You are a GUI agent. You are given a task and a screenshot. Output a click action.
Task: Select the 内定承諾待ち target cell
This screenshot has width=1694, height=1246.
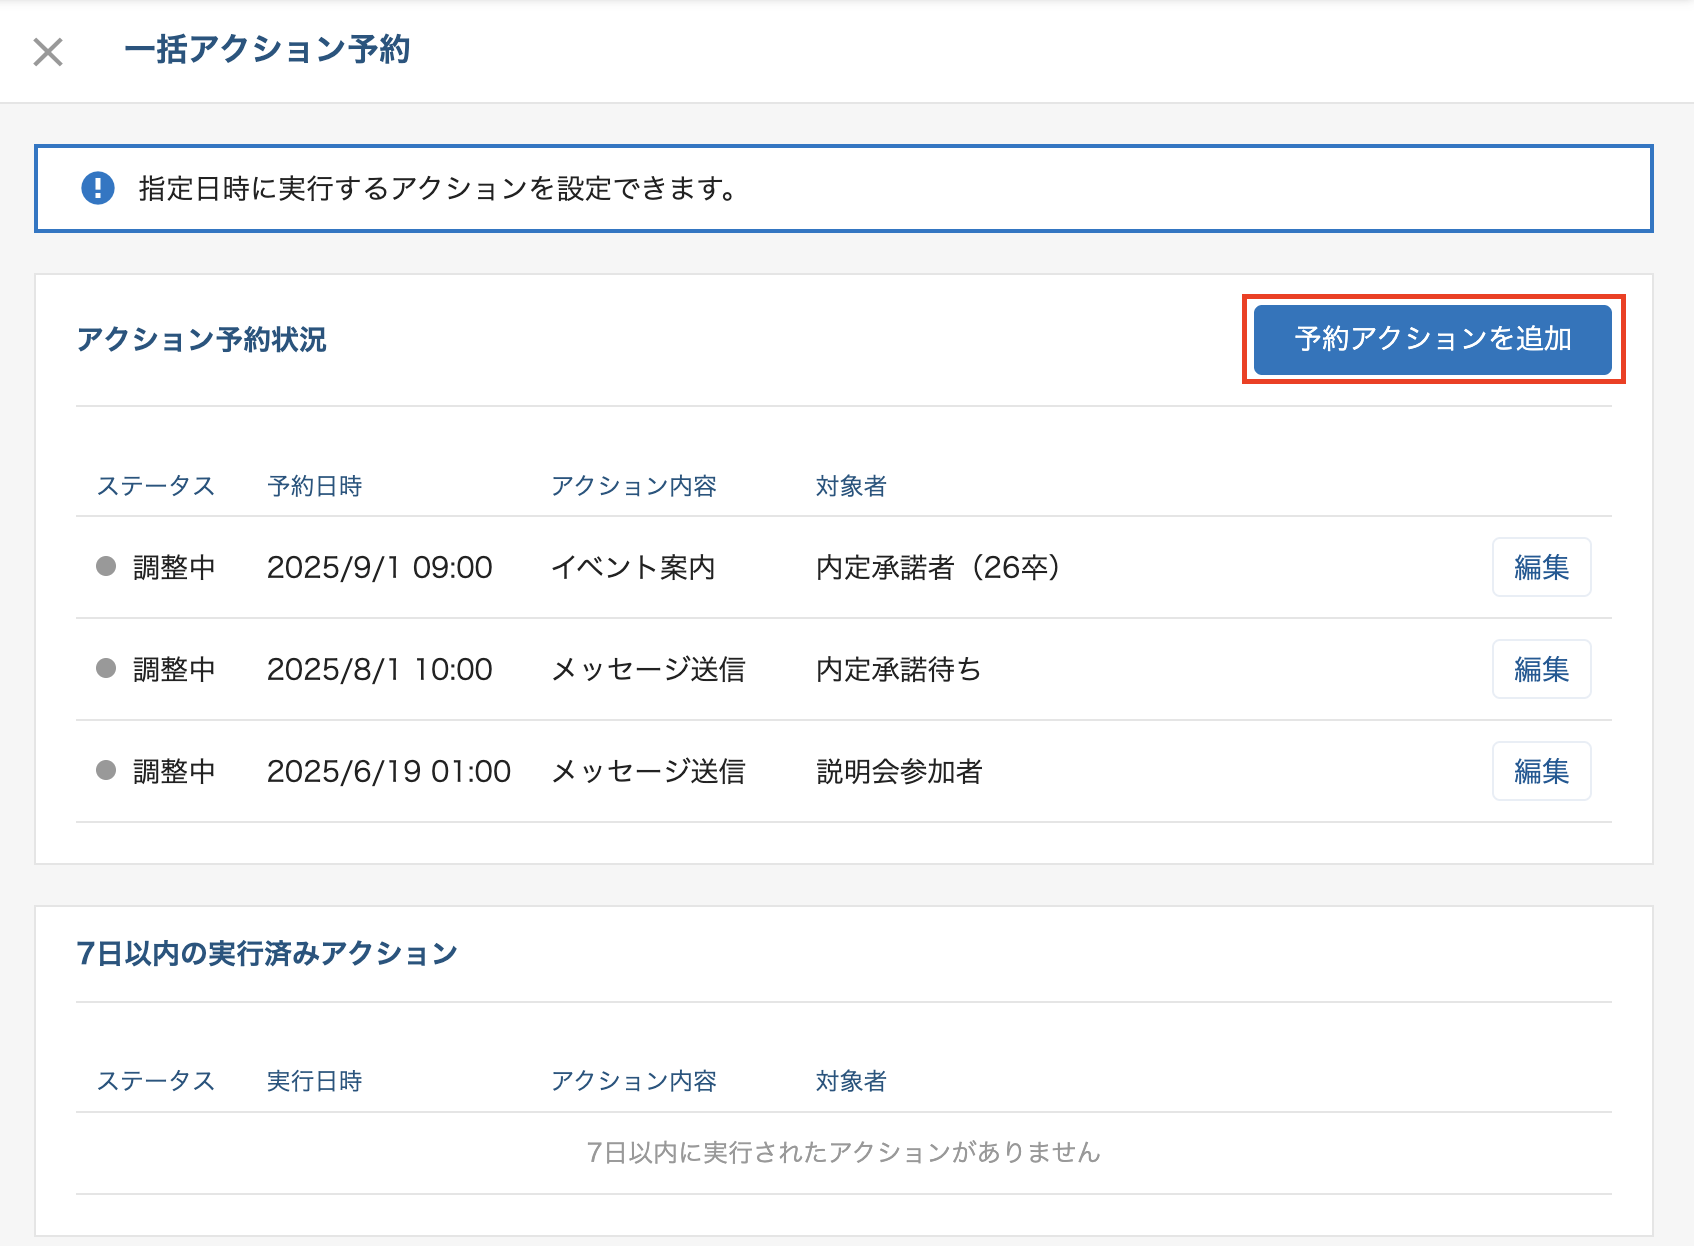tap(898, 670)
